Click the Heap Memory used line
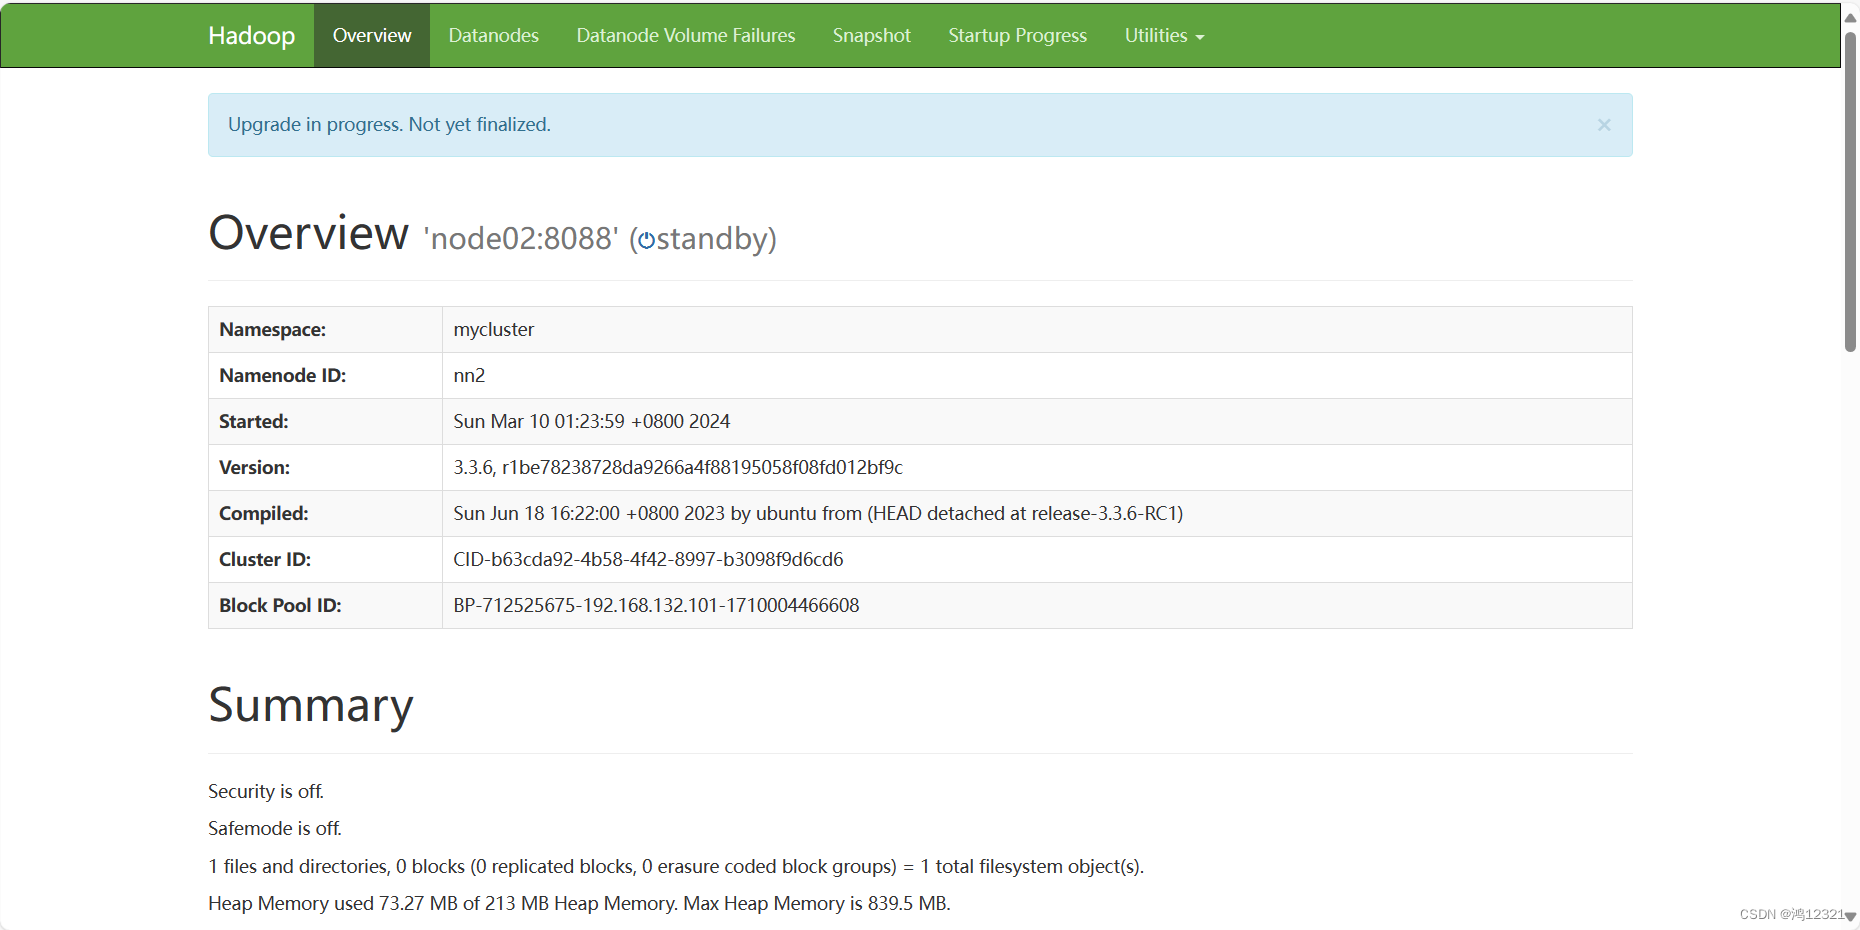1860x930 pixels. point(579,903)
